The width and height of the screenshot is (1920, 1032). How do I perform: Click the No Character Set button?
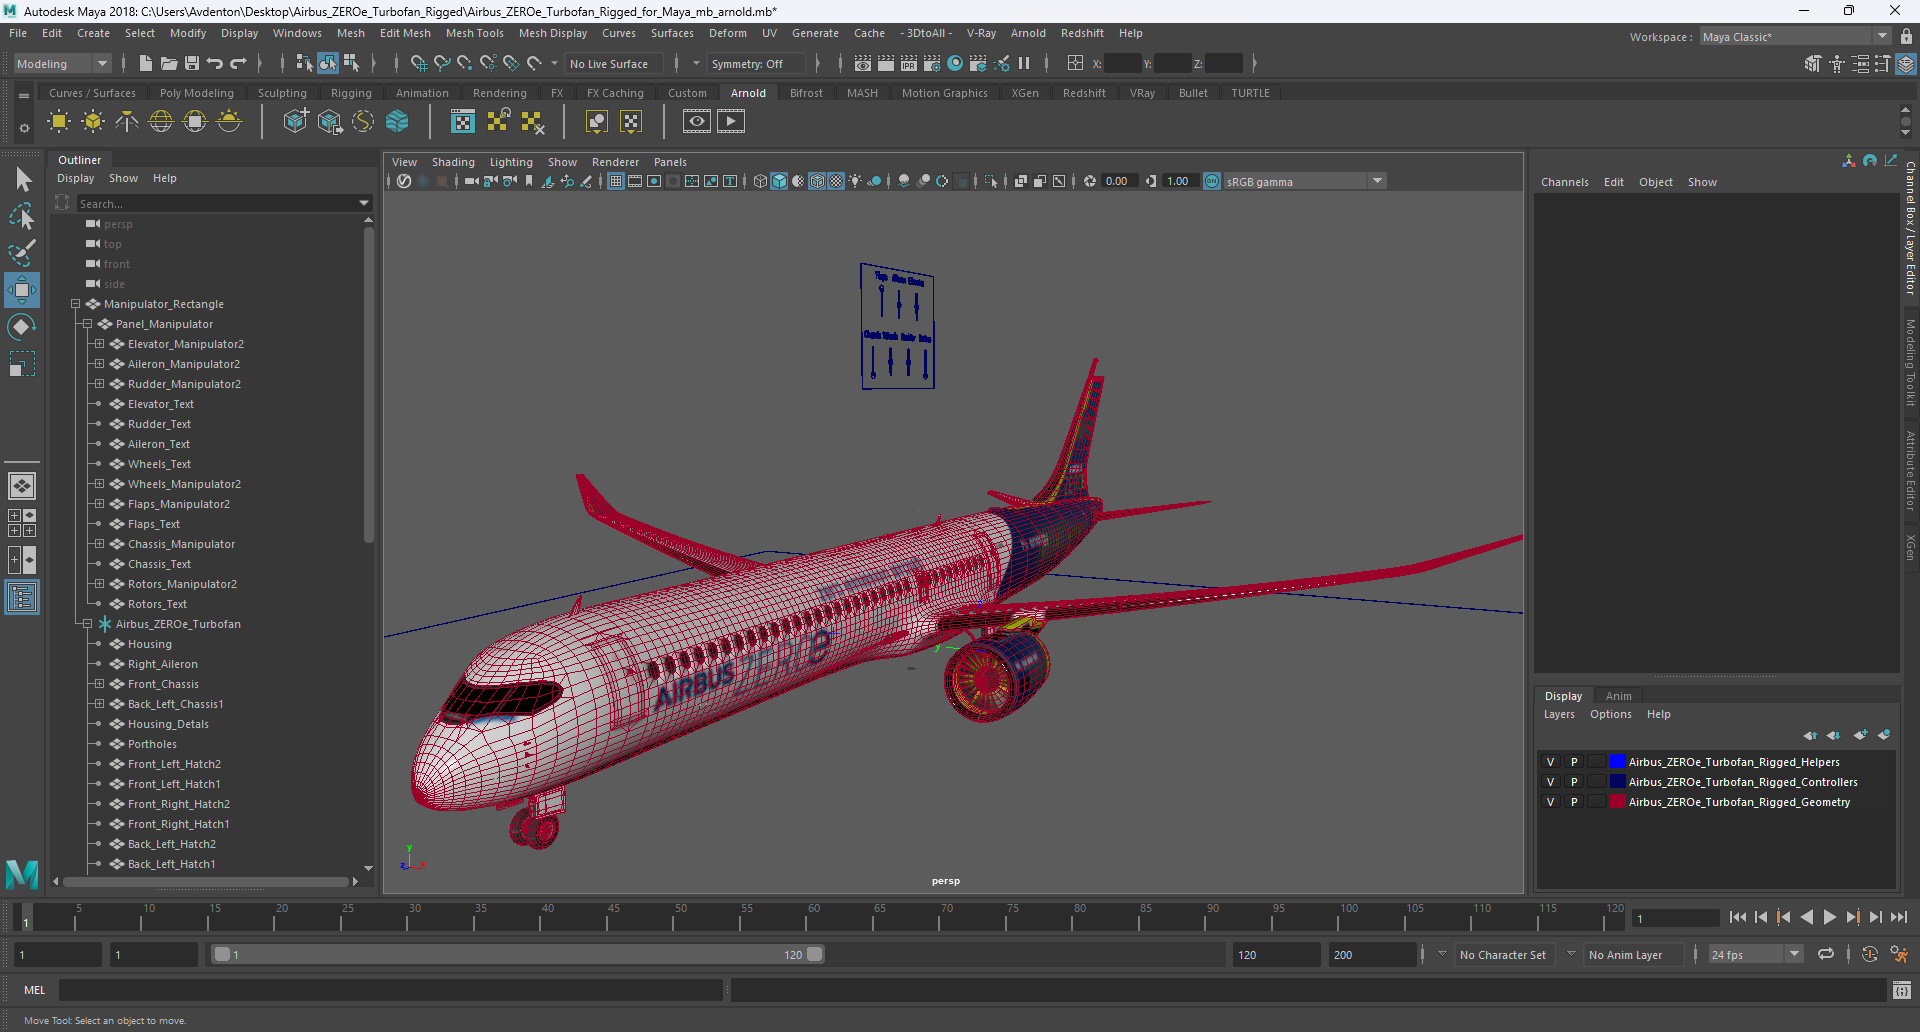[x=1503, y=955]
